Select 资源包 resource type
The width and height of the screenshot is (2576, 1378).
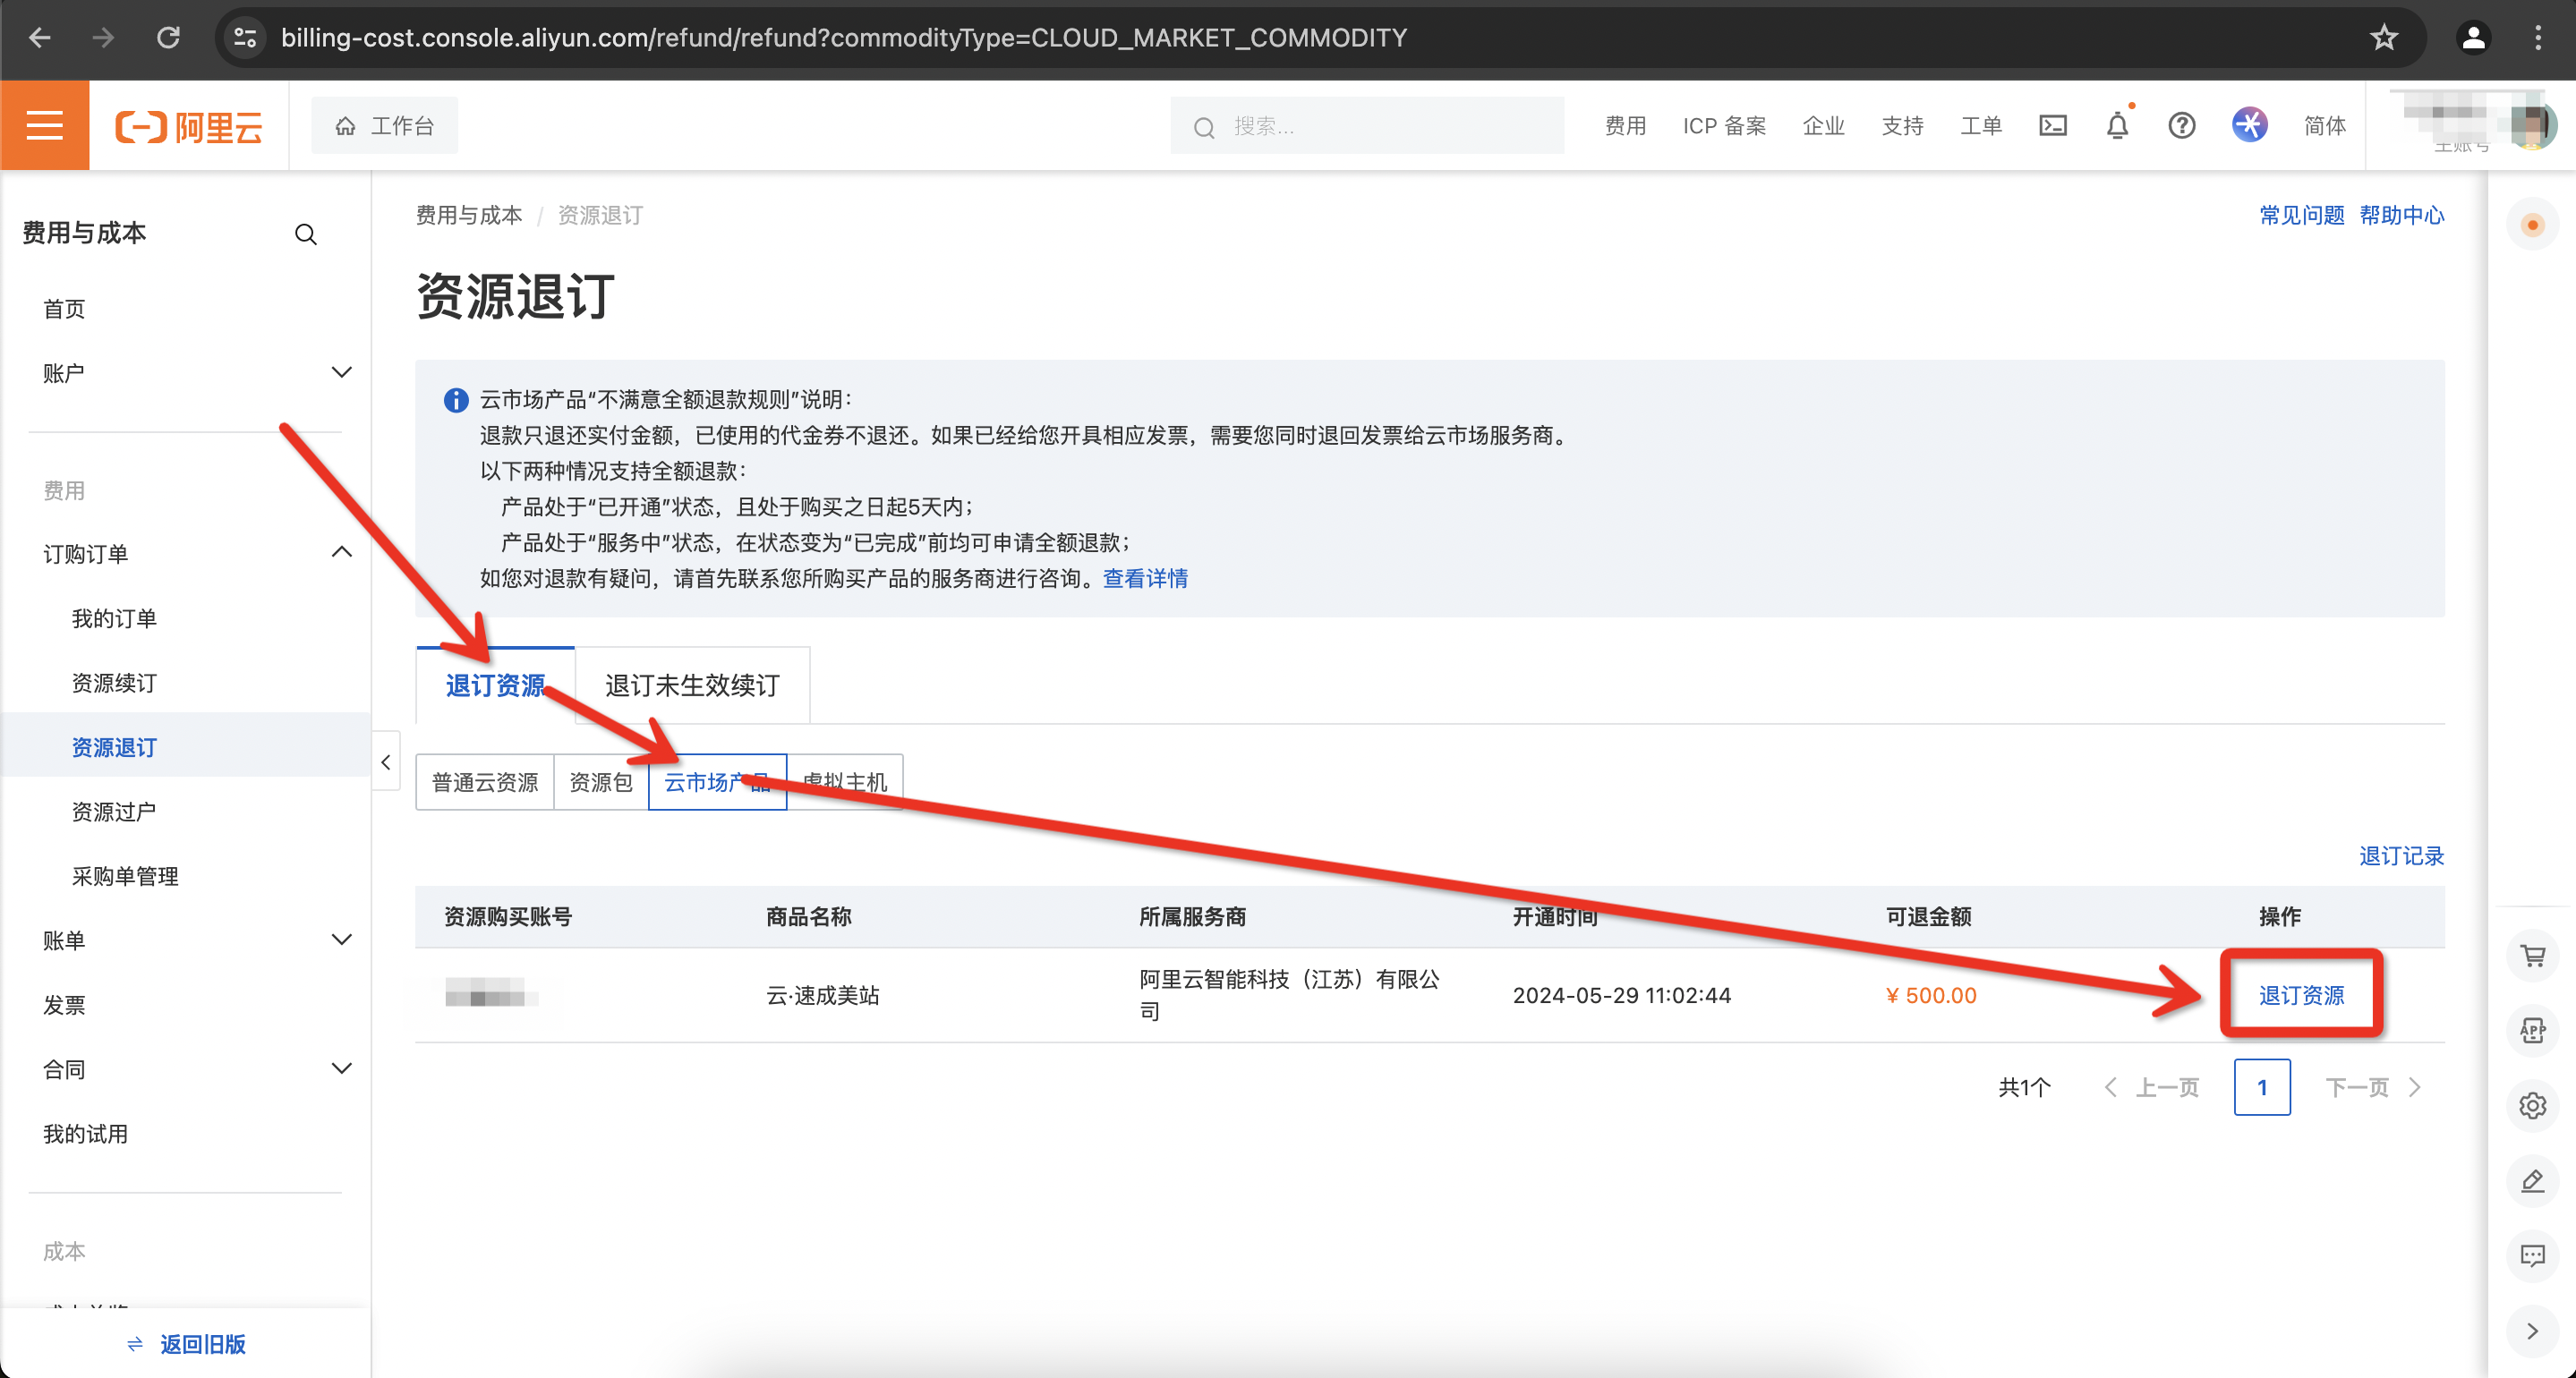601,782
